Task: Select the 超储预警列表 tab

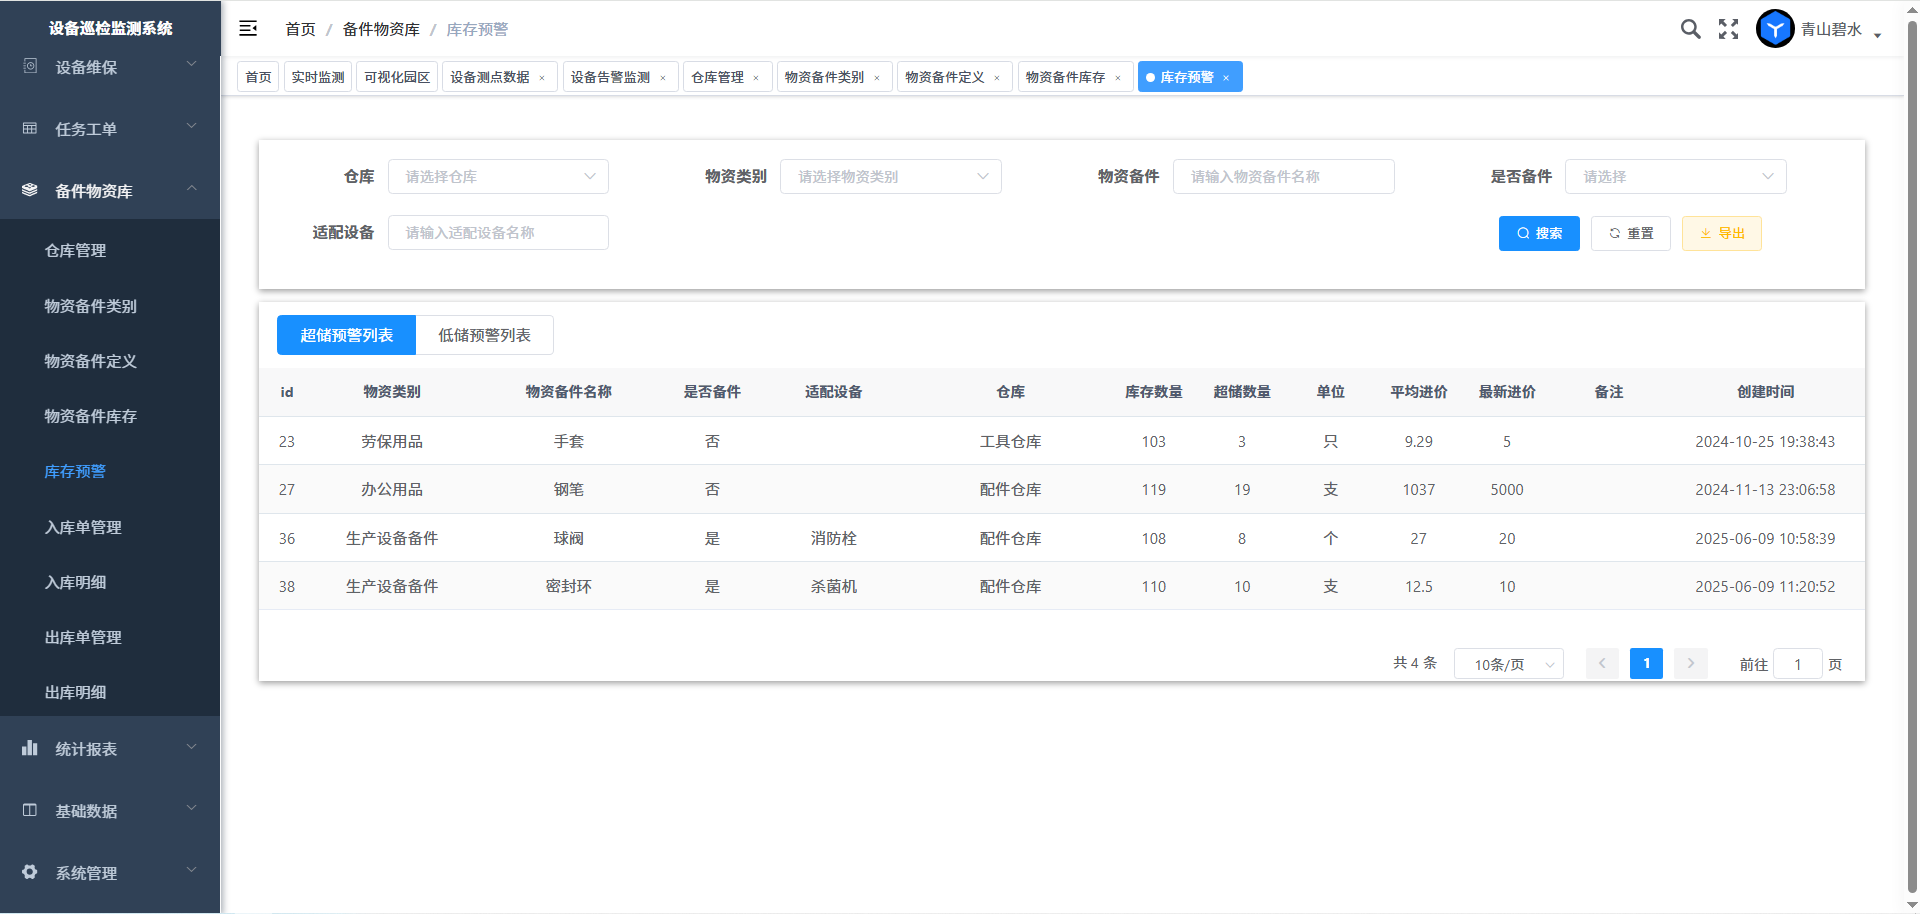Action: (346, 335)
